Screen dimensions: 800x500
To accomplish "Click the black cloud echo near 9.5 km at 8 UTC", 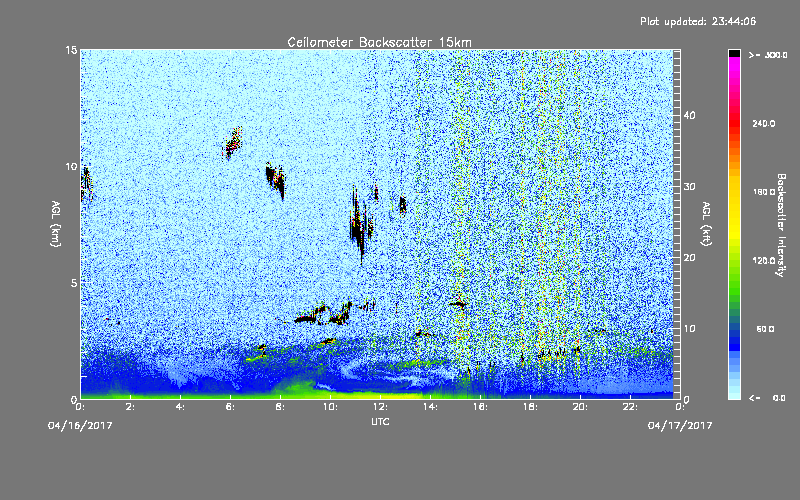I will point(276,180).
